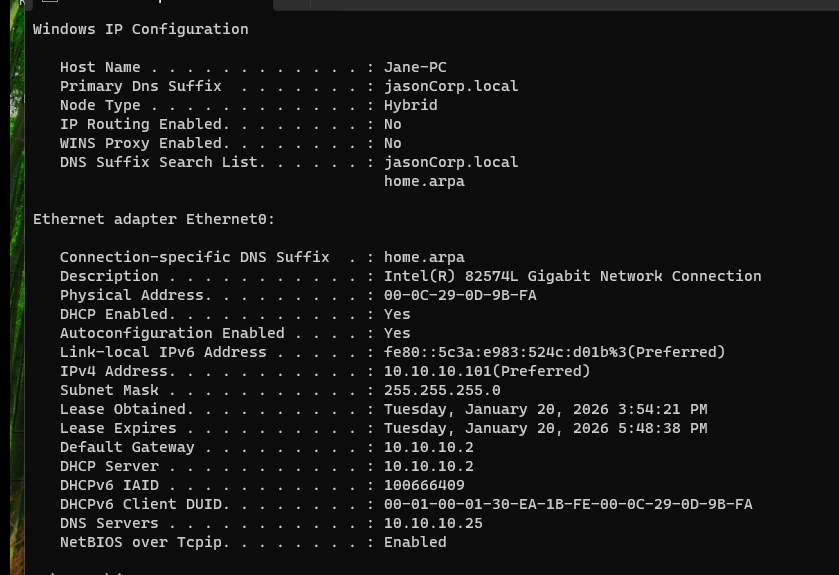Click the Link-local IPv6 address value
Viewport: 839px width, 575px height.
tap(554, 352)
